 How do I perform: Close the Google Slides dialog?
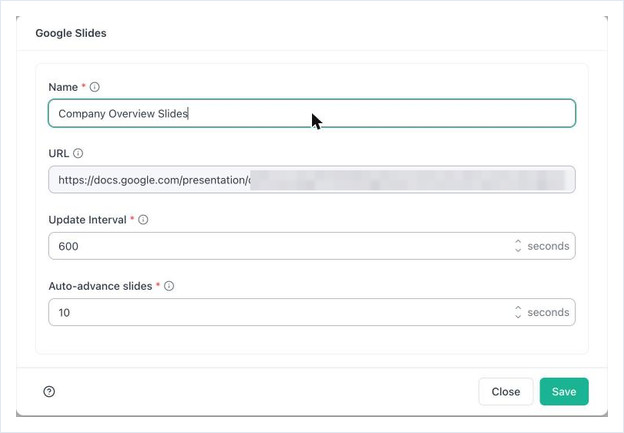[506, 392]
